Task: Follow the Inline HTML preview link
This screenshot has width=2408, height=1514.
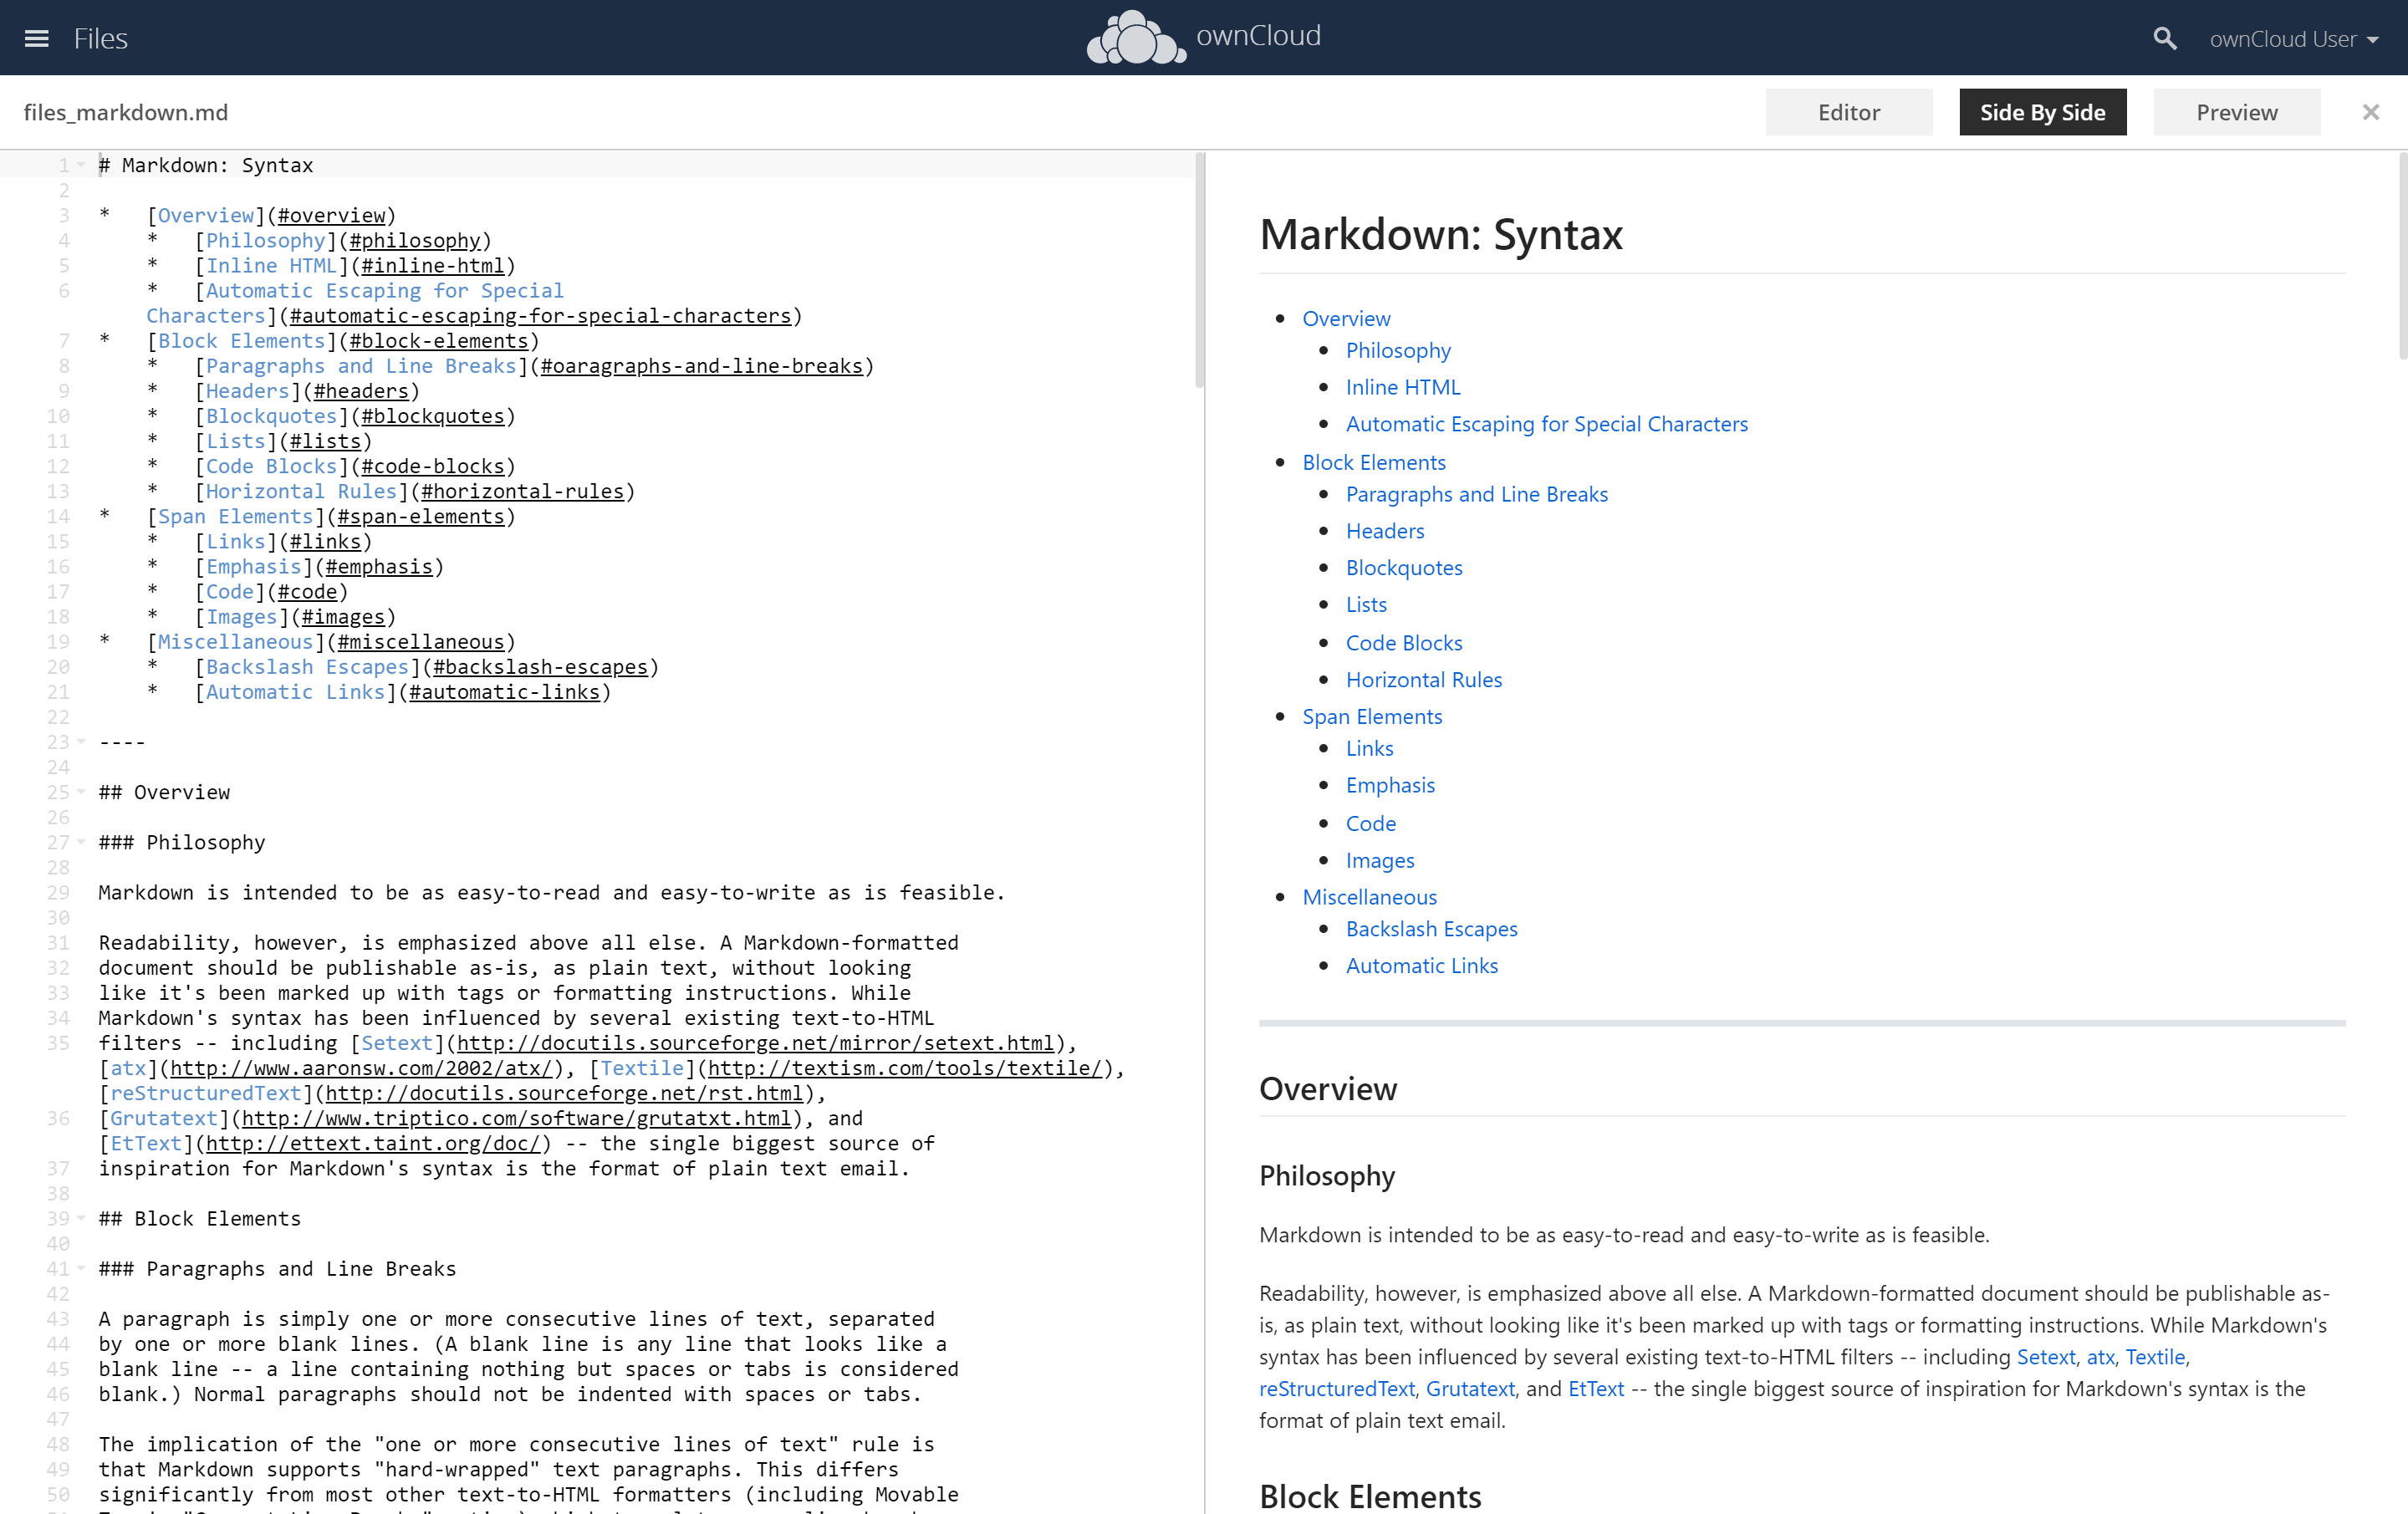Action: (1402, 387)
